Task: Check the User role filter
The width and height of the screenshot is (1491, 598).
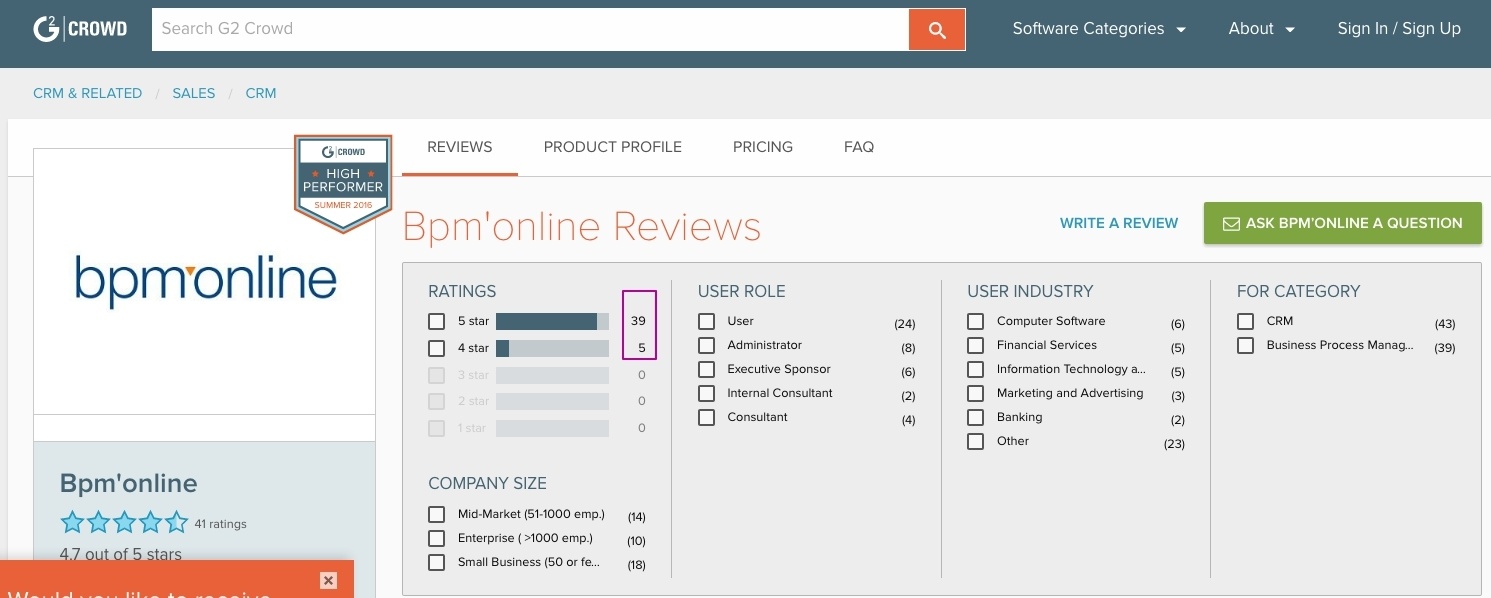Action: [707, 321]
